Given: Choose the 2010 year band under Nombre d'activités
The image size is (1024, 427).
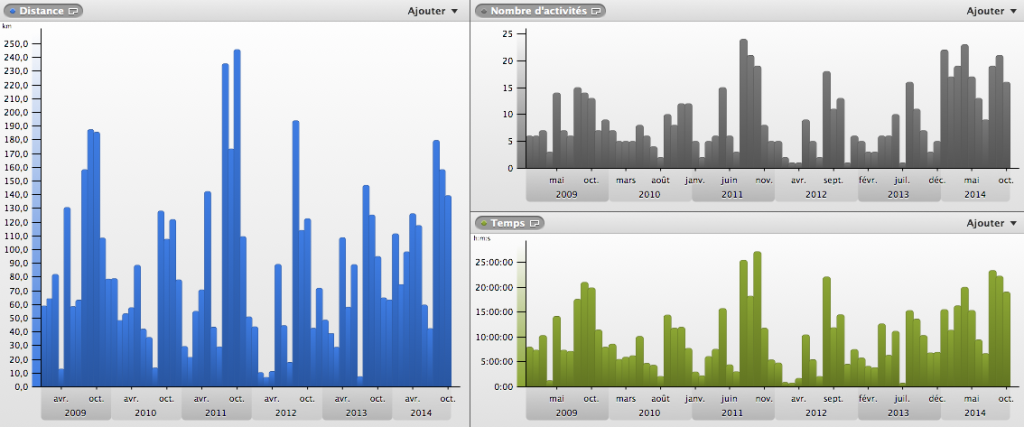Looking at the screenshot, I should (649, 194).
